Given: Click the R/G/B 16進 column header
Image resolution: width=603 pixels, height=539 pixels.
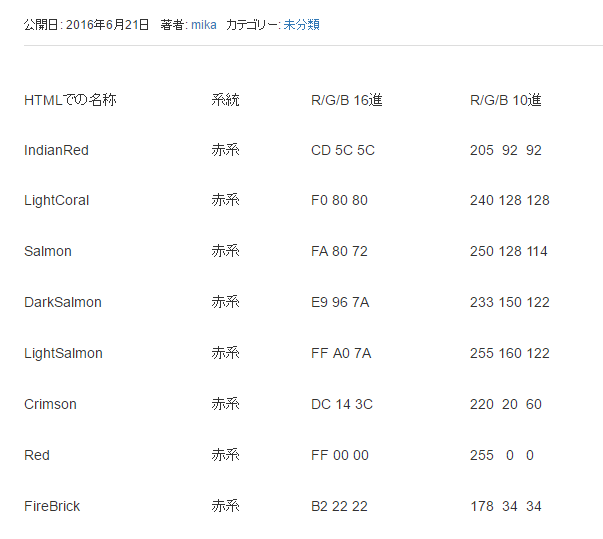Looking at the screenshot, I should point(347,100).
